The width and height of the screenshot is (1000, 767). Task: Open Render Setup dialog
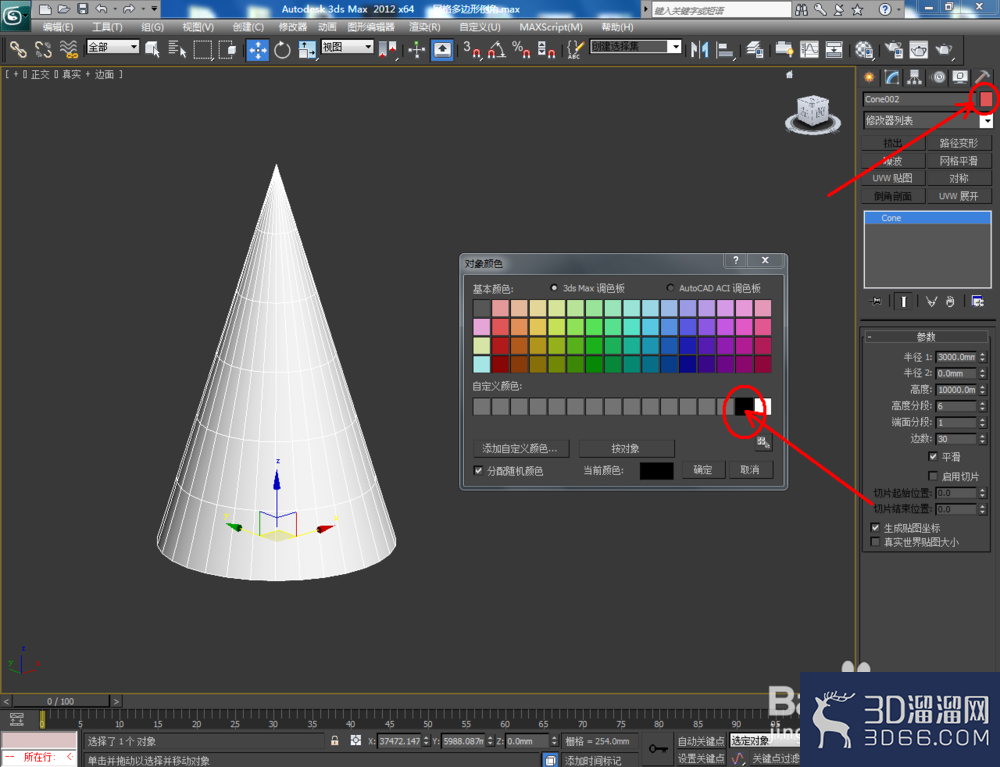tap(894, 49)
